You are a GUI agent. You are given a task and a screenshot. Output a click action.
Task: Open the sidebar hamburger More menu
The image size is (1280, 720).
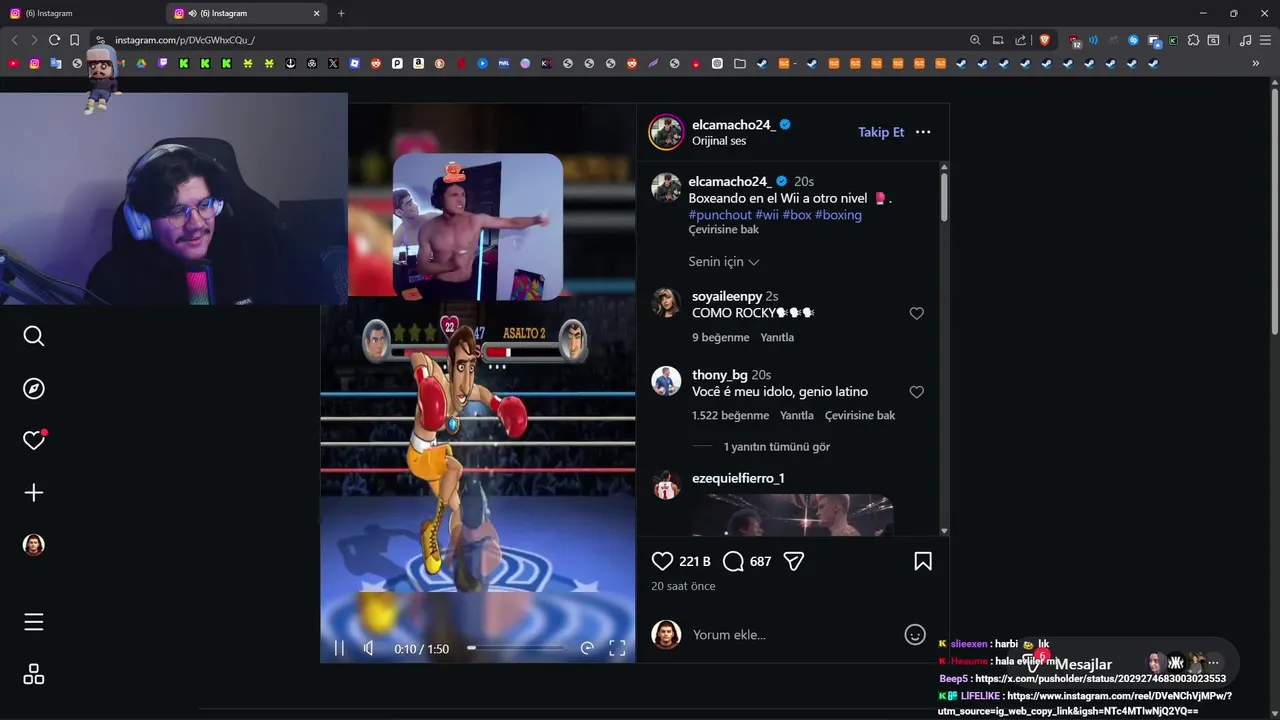coord(34,622)
